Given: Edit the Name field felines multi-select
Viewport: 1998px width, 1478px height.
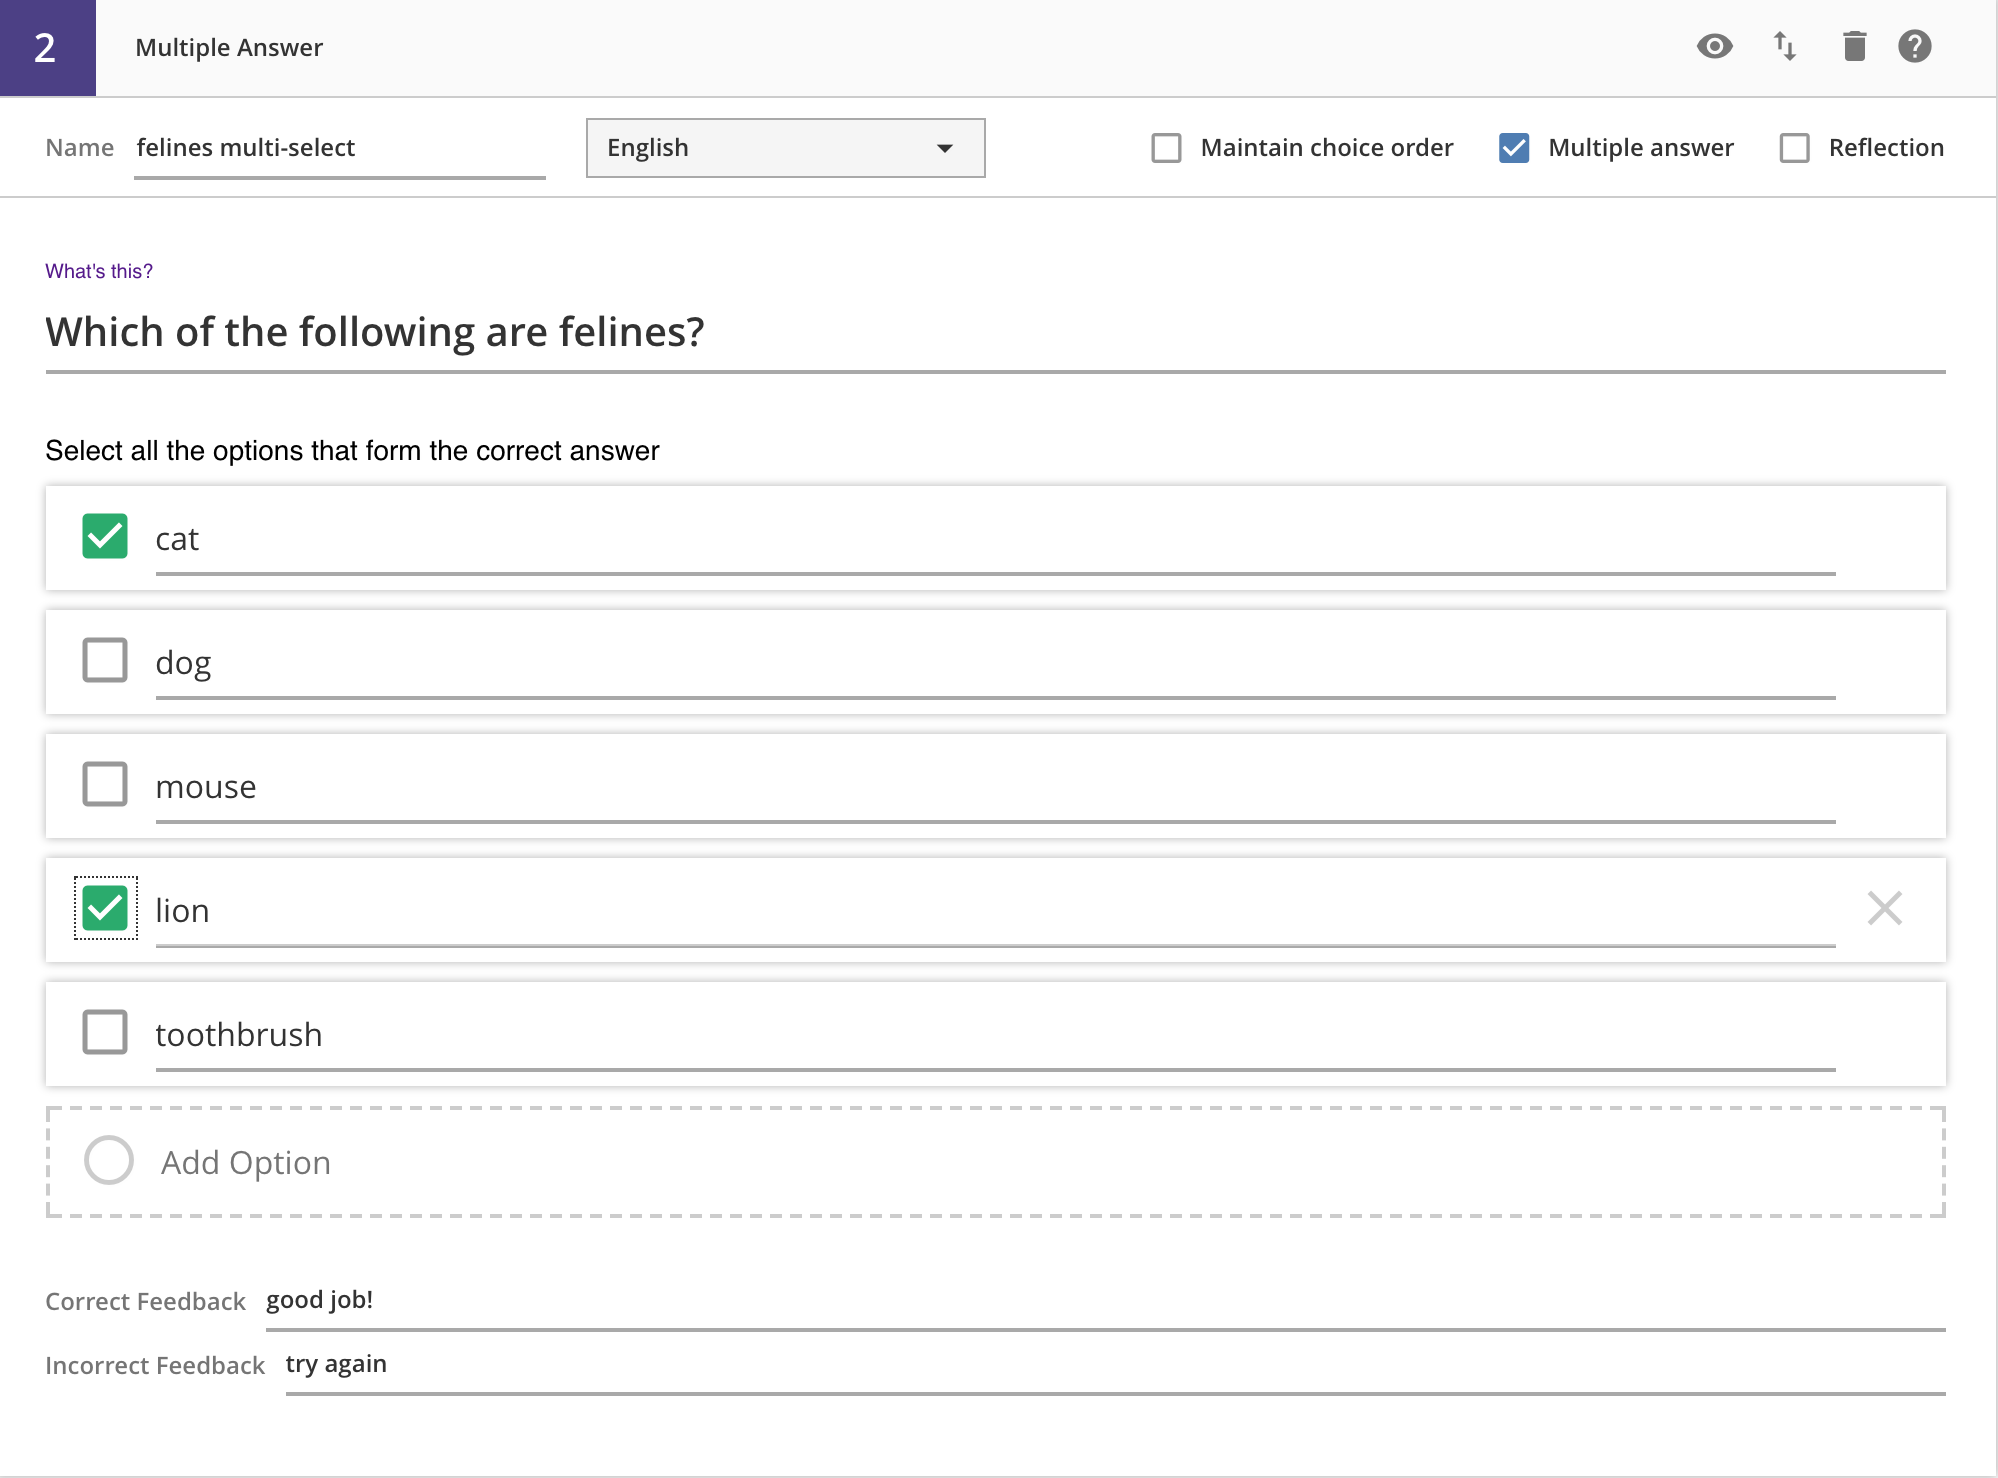Looking at the screenshot, I should (x=339, y=148).
